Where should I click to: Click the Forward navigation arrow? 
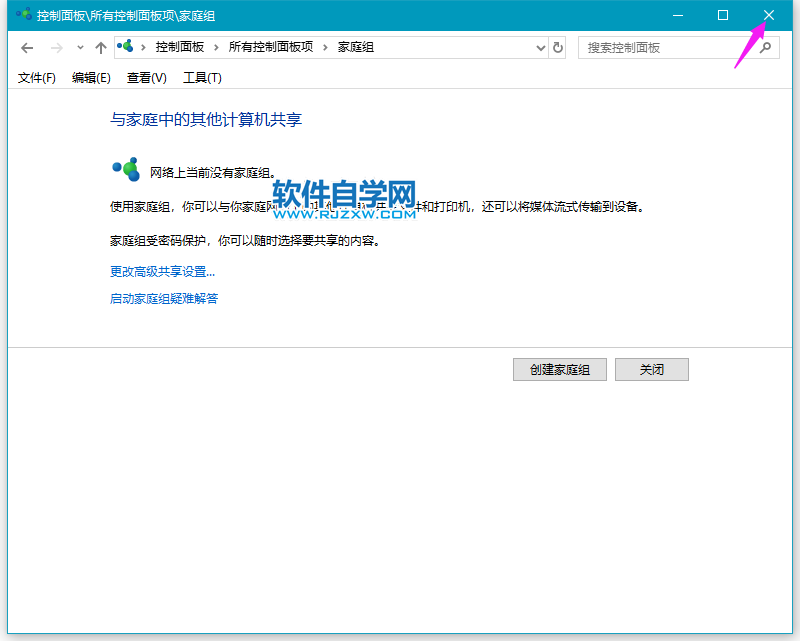coord(57,48)
